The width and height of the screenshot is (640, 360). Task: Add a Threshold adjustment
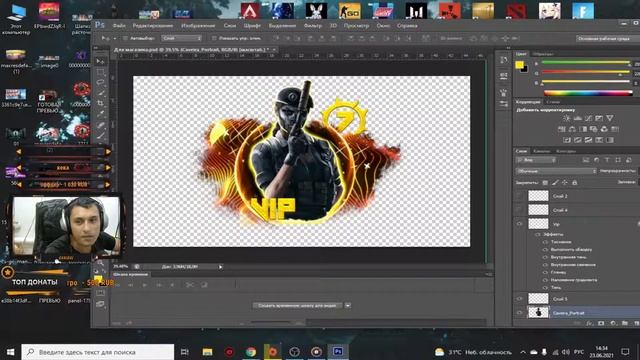588,140
